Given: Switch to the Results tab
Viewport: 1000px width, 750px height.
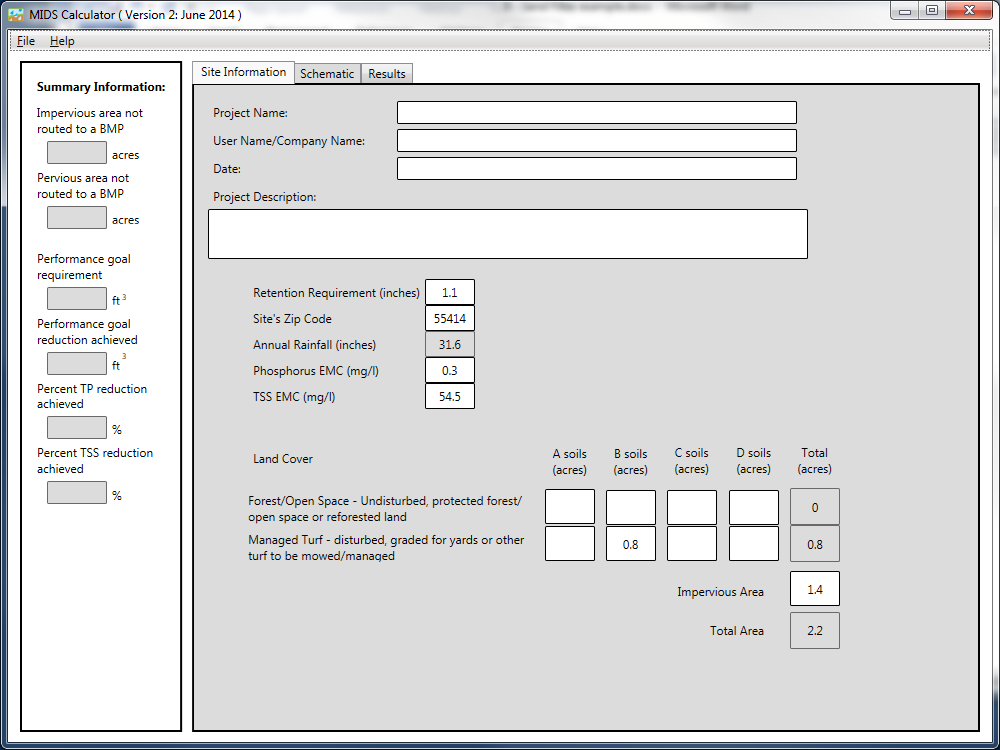Looking at the screenshot, I should tap(387, 73).
